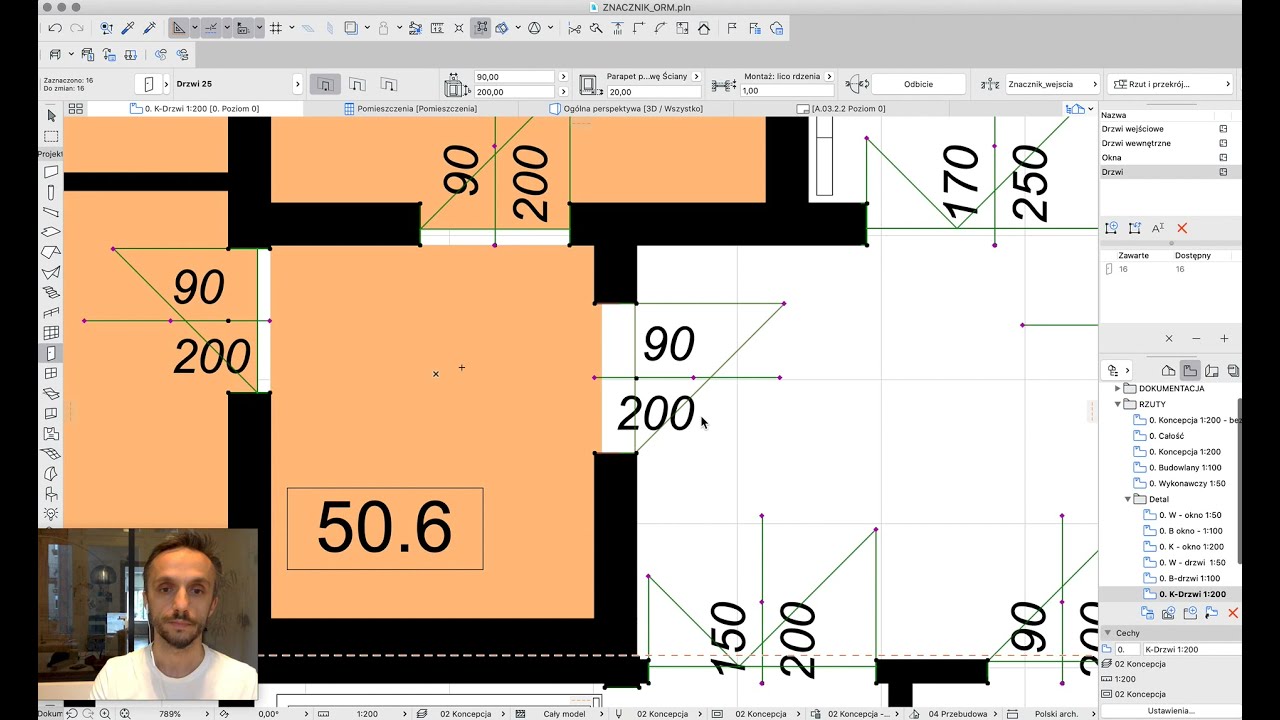Select the Layout Book navigator button

pyautogui.click(x=1211, y=370)
